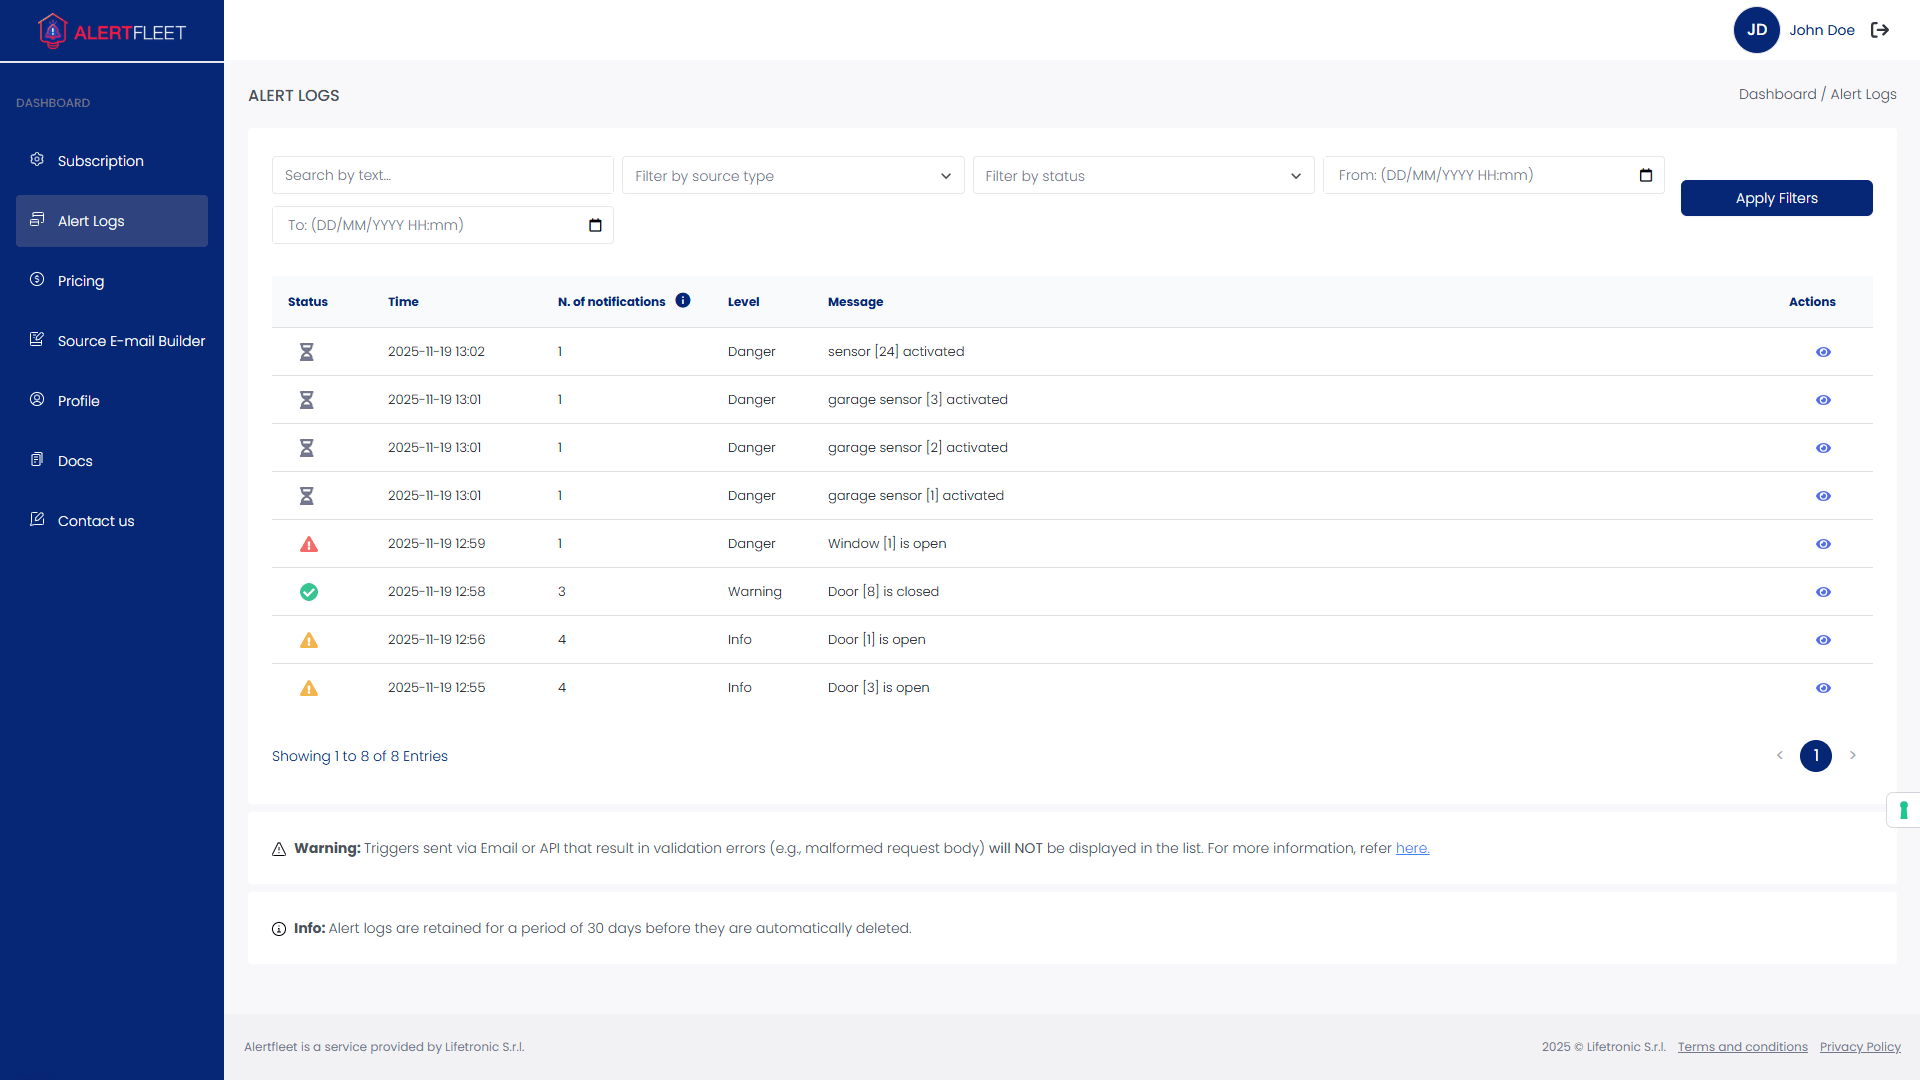Select the Pricing sidebar icon
Viewport: 1920px width, 1080px height.
[x=36, y=279]
